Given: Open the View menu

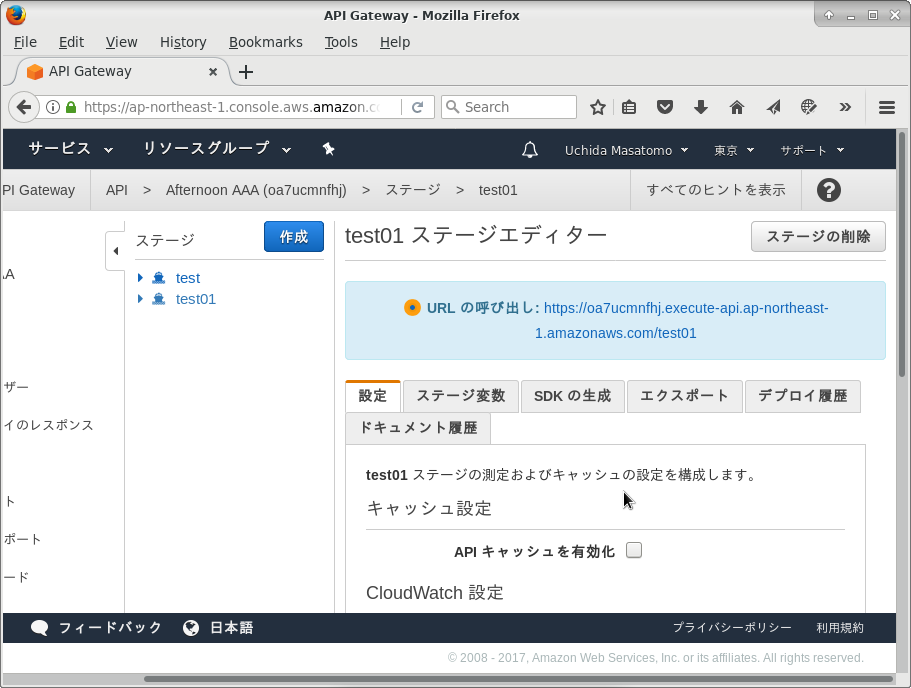Looking at the screenshot, I should (121, 42).
